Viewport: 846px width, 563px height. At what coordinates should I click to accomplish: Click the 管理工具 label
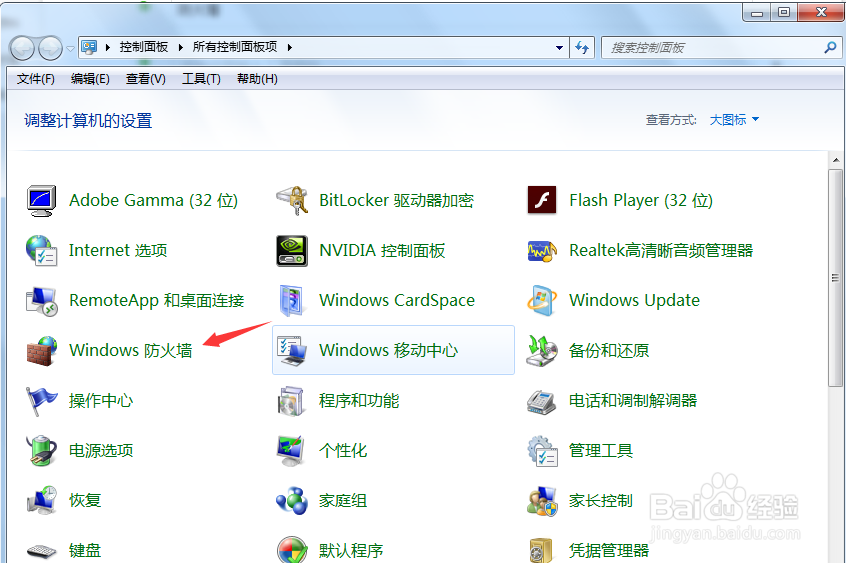pyautogui.click(x=601, y=451)
